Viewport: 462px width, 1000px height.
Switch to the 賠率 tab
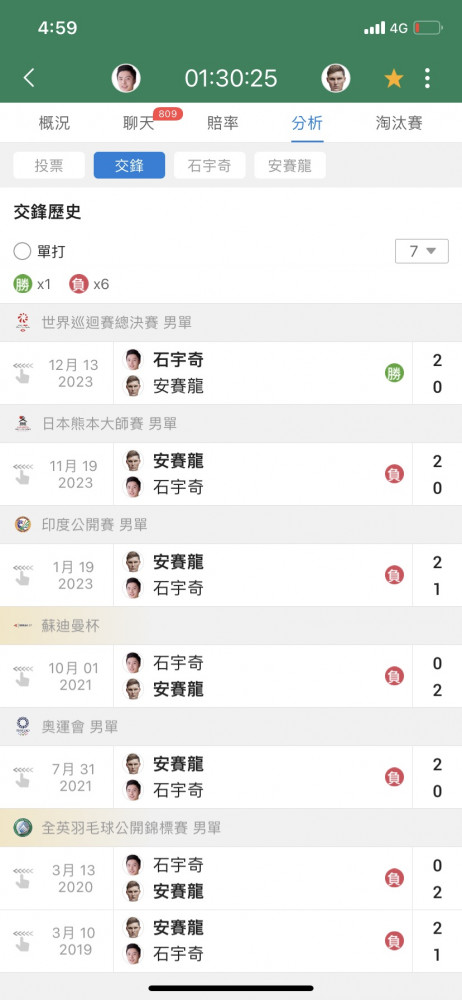(x=223, y=123)
